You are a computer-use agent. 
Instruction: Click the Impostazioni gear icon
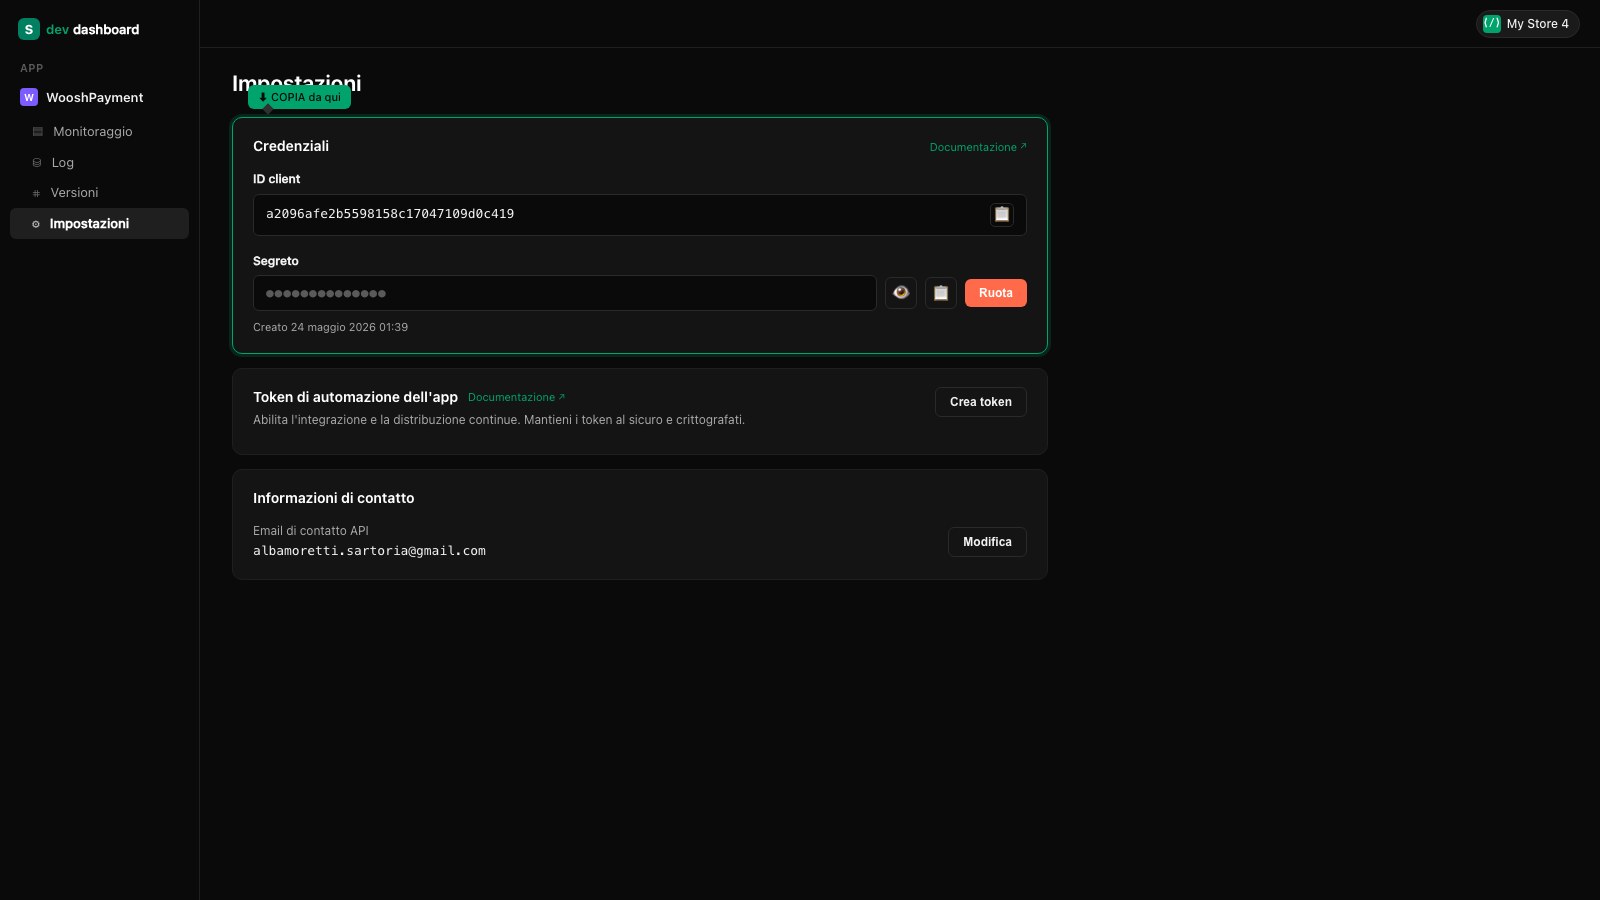click(x=36, y=224)
